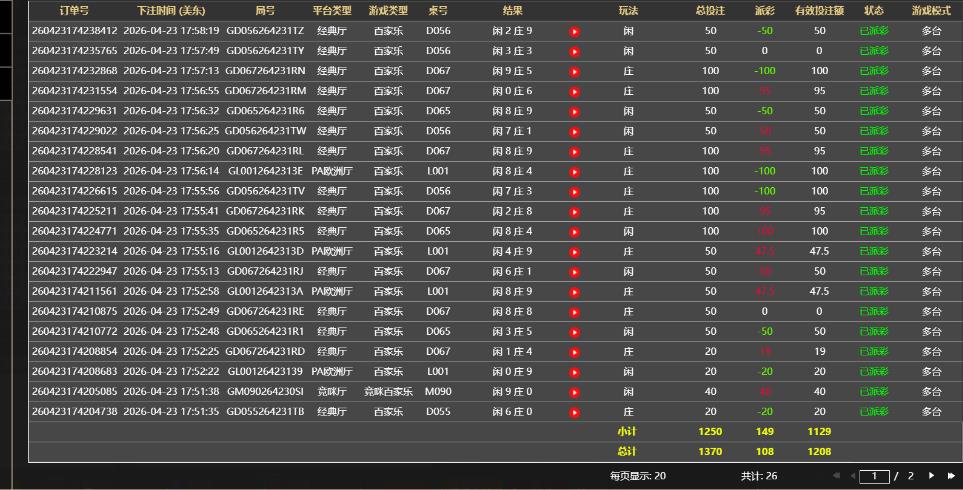
Task: Click total payout value 108
Action: tap(765, 451)
